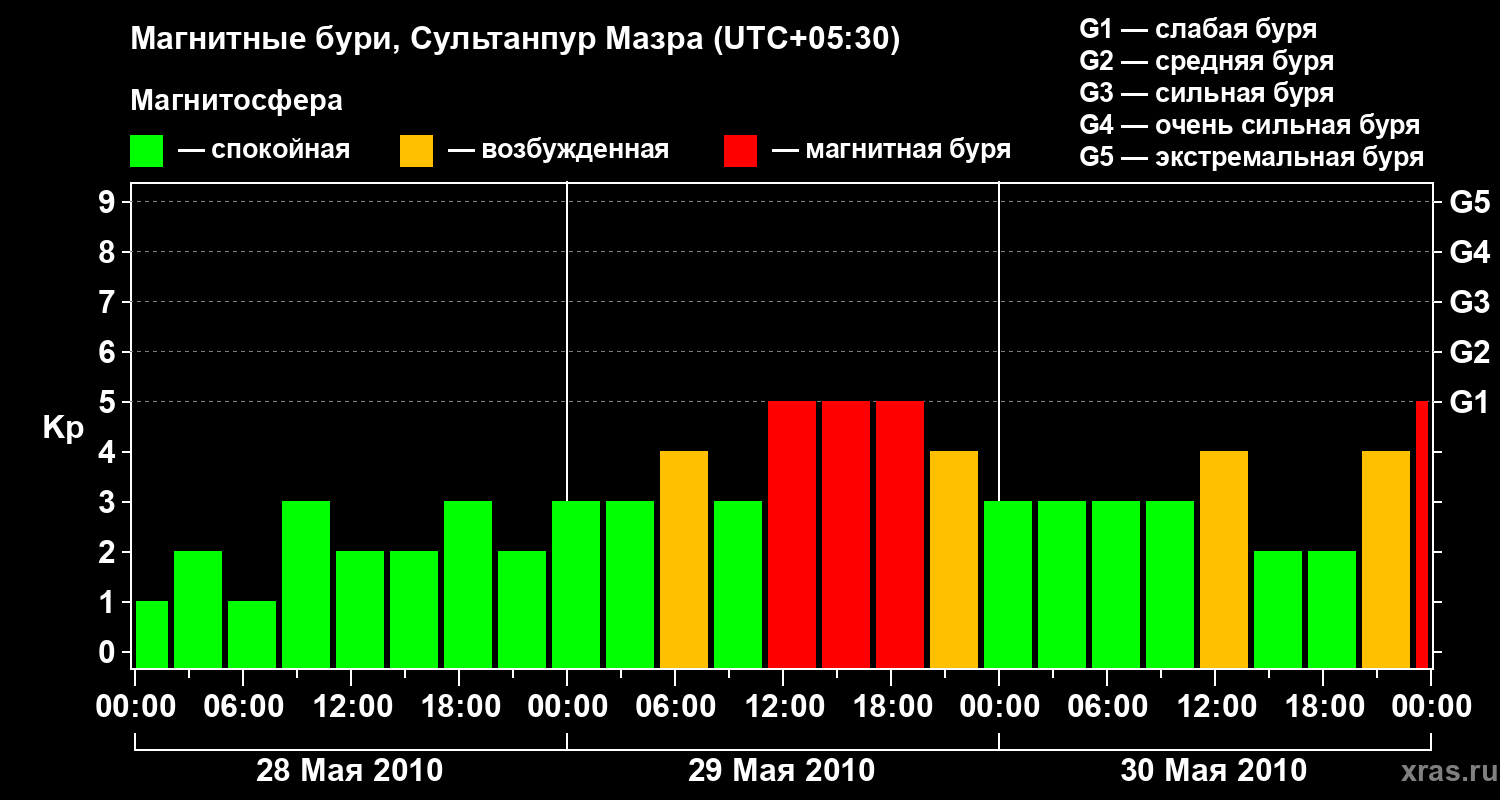This screenshot has height=800, width=1500.
Task: Select the 'G2 — средняя буря' legend line
Action: [x=1207, y=61]
